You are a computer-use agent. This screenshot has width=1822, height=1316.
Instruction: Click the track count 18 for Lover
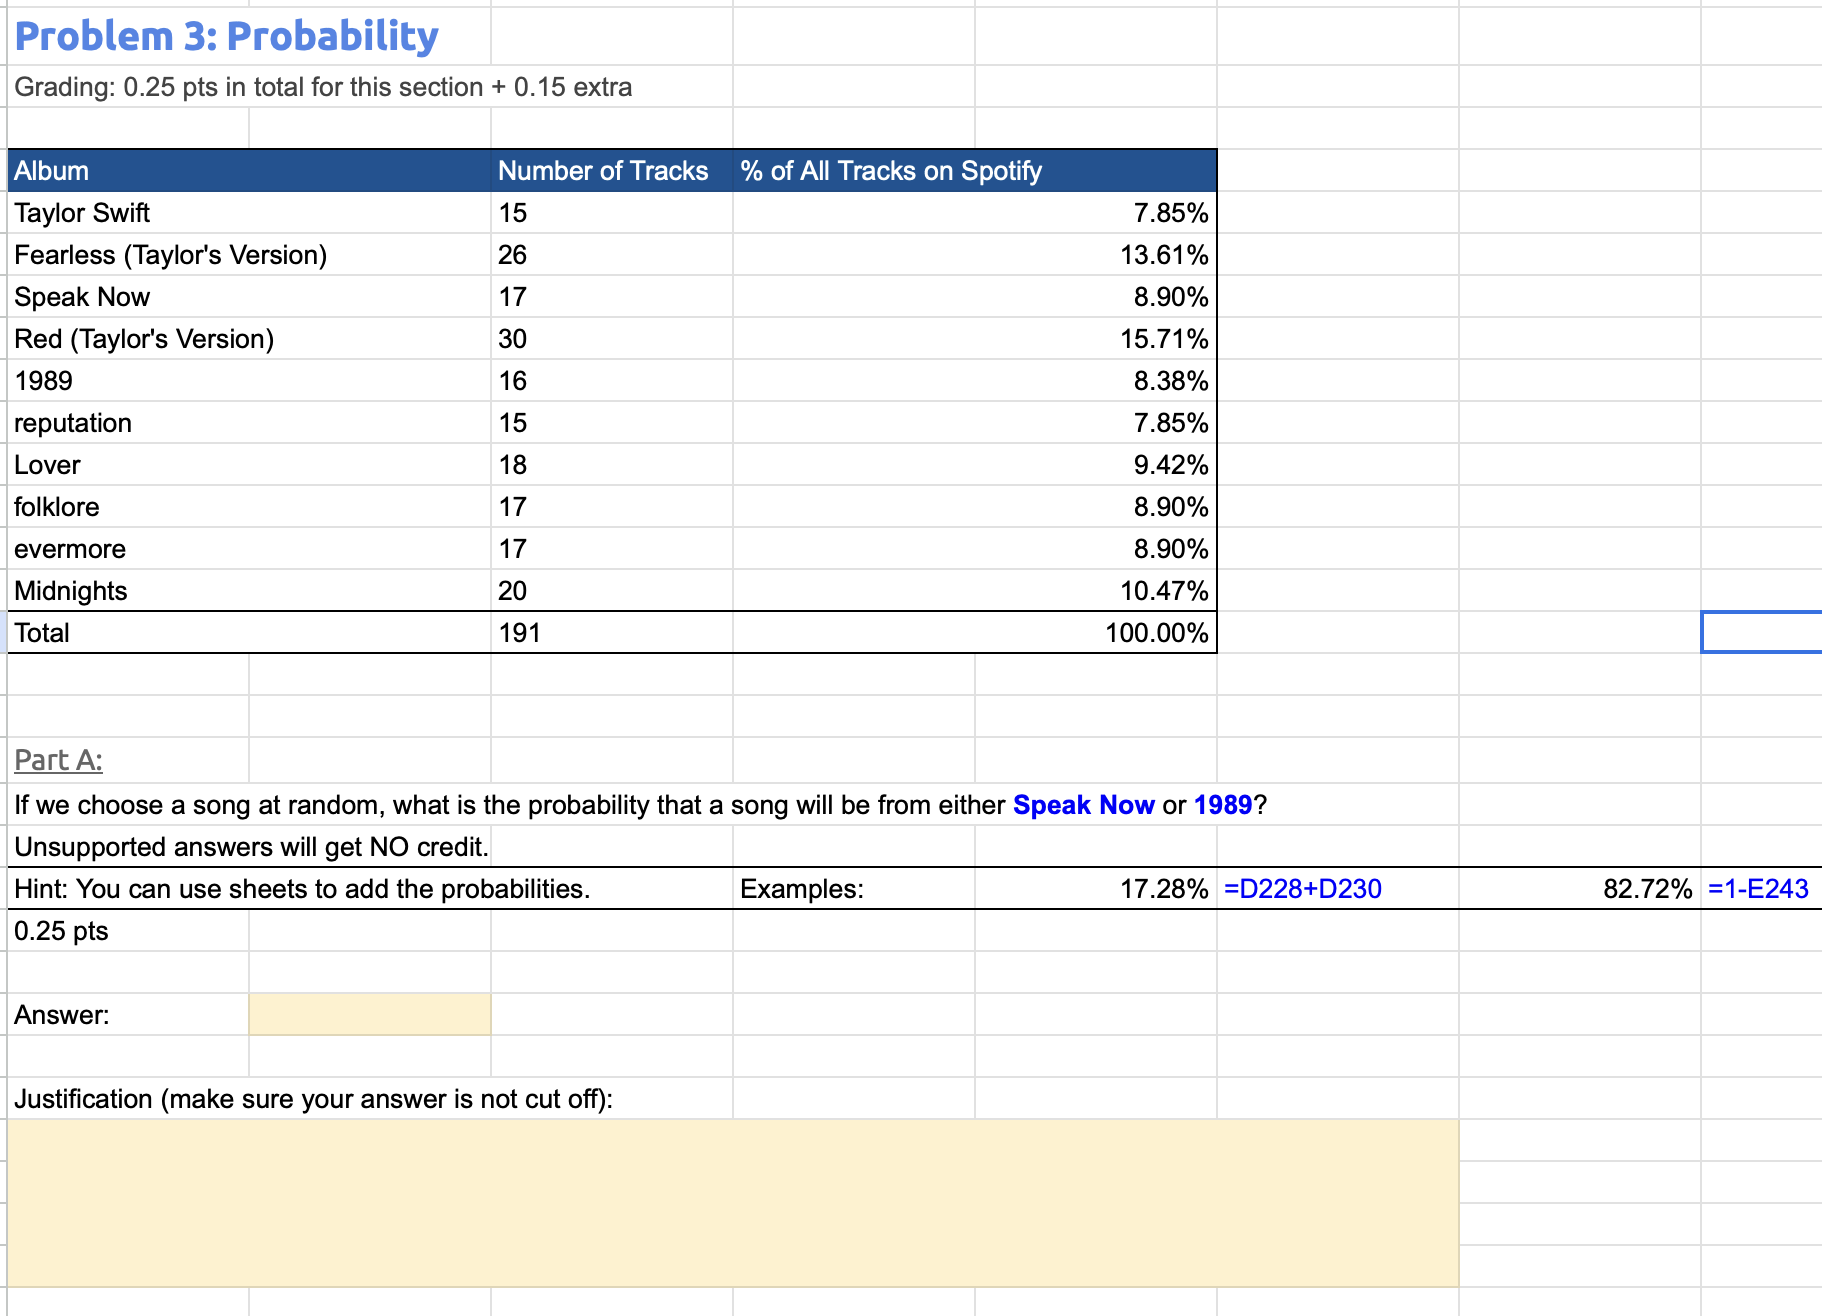[612, 465]
